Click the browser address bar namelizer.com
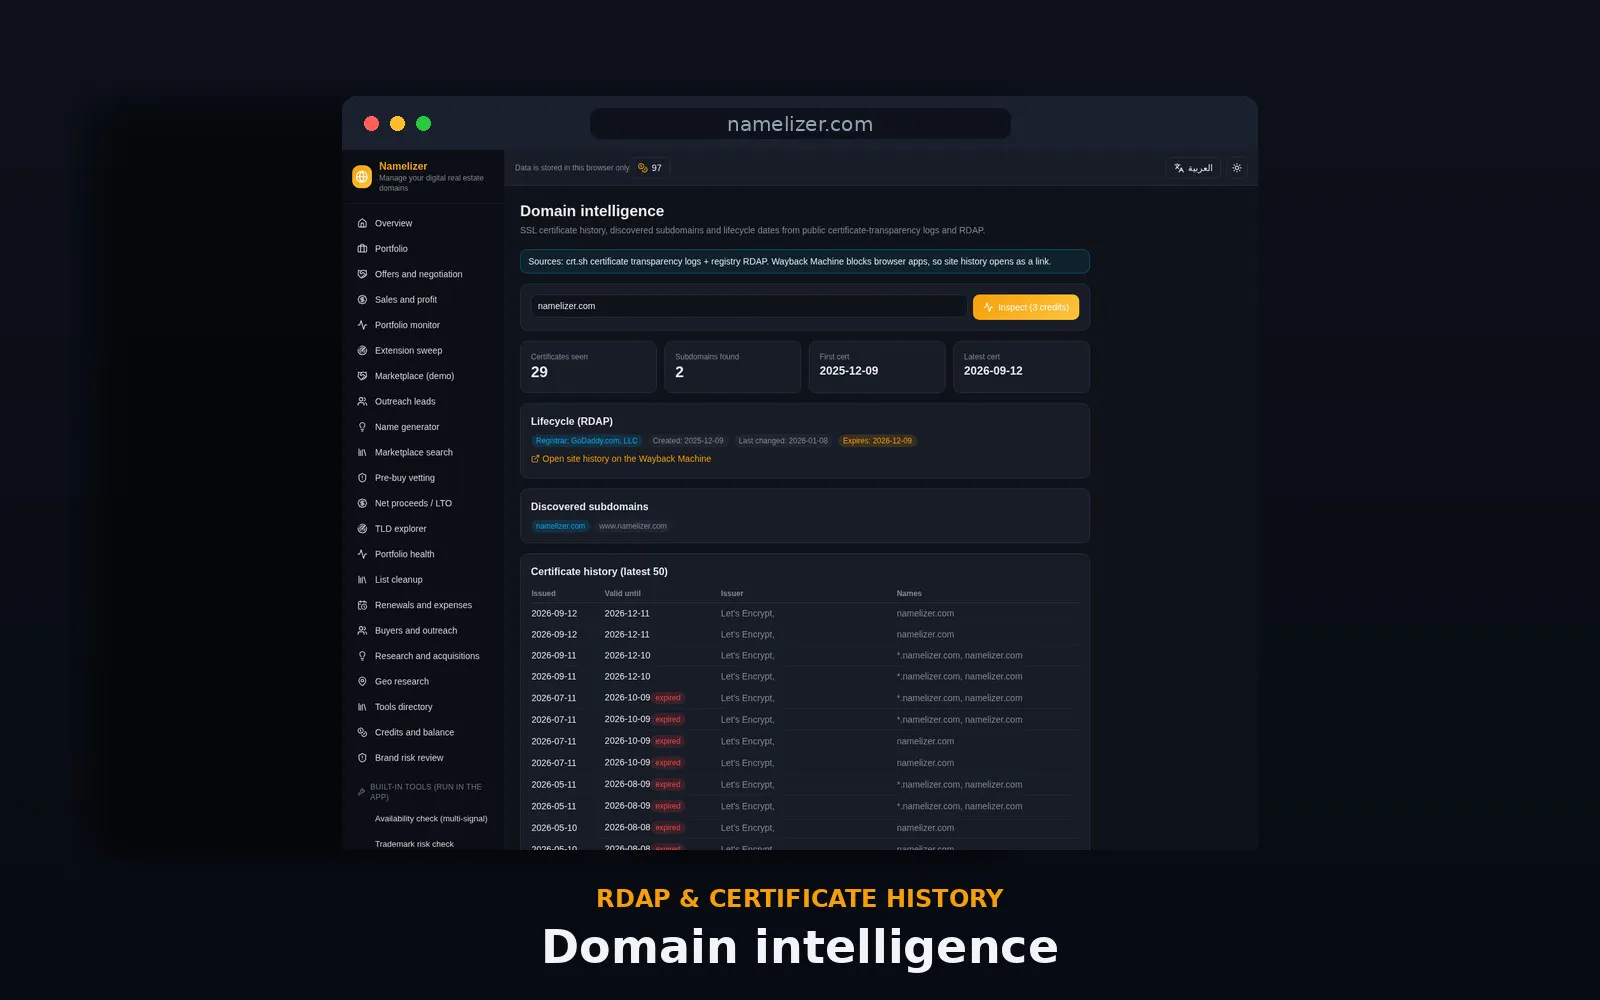Viewport: 1600px width, 1000px height. (800, 124)
